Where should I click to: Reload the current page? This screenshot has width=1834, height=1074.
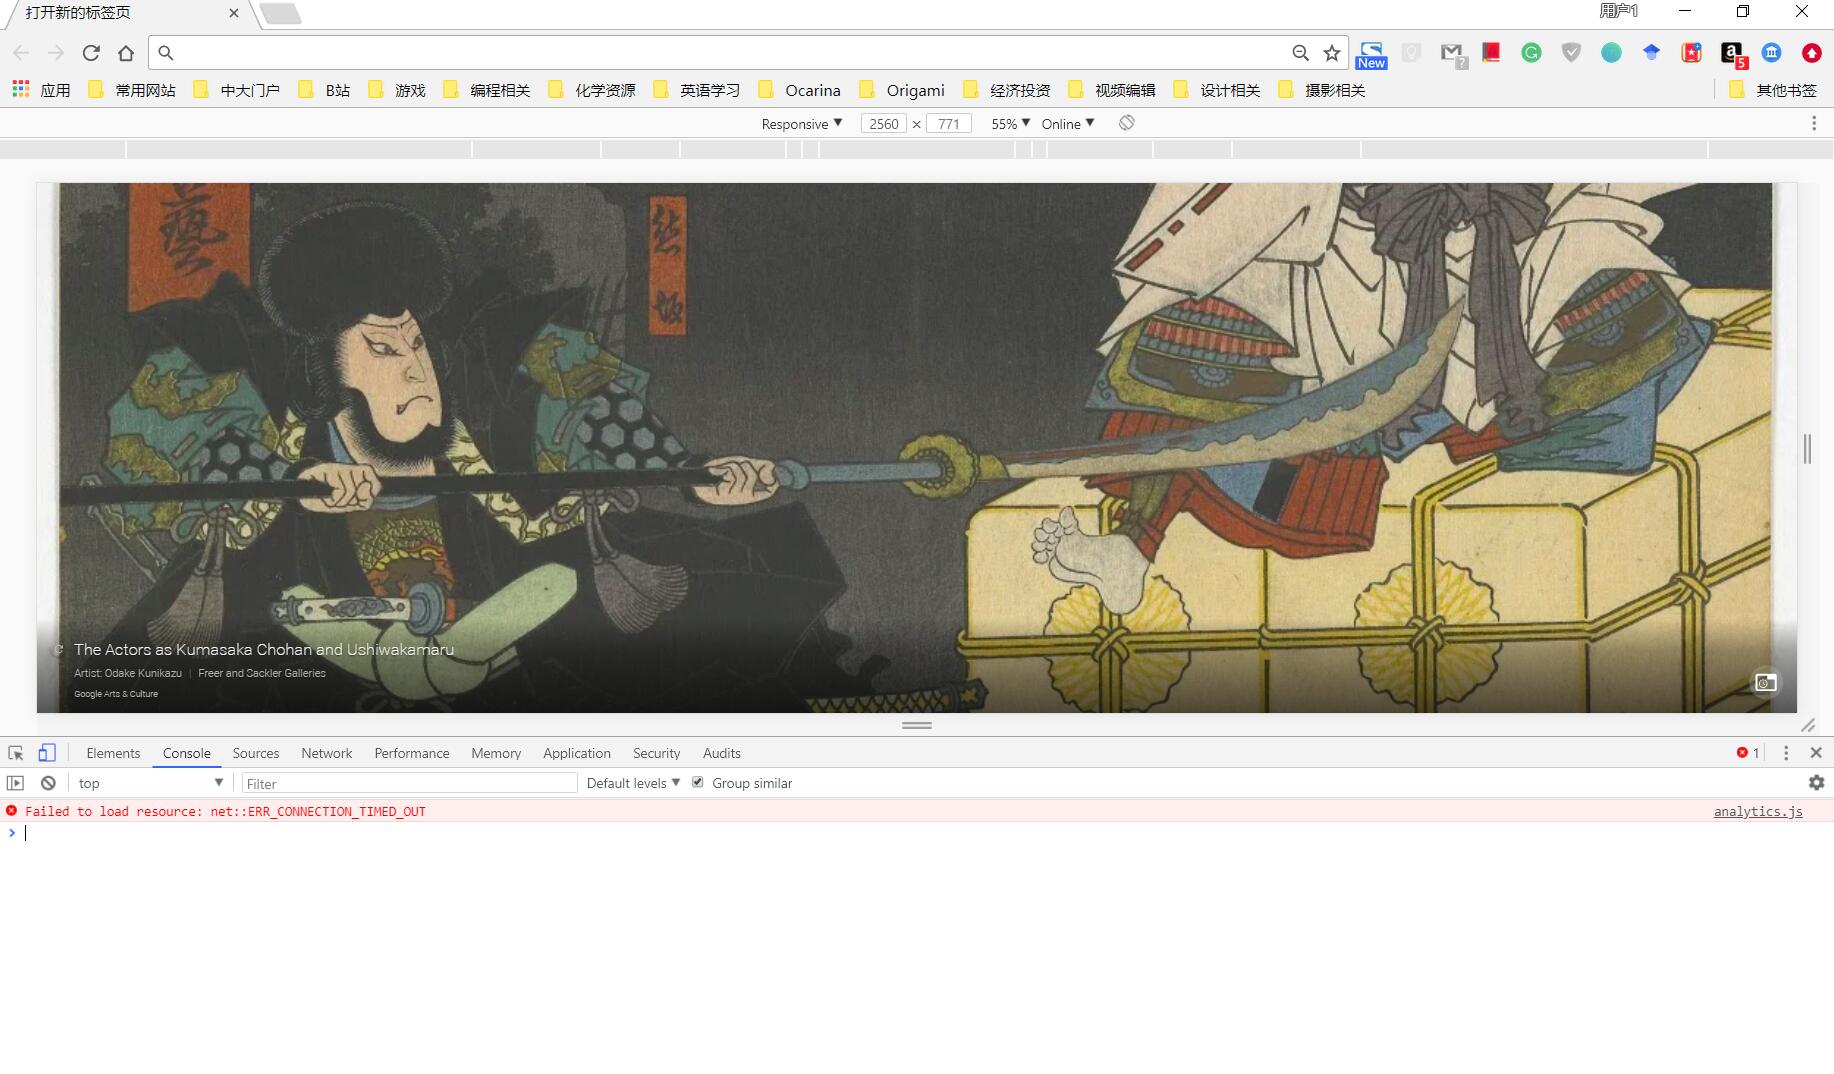coord(91,53)
